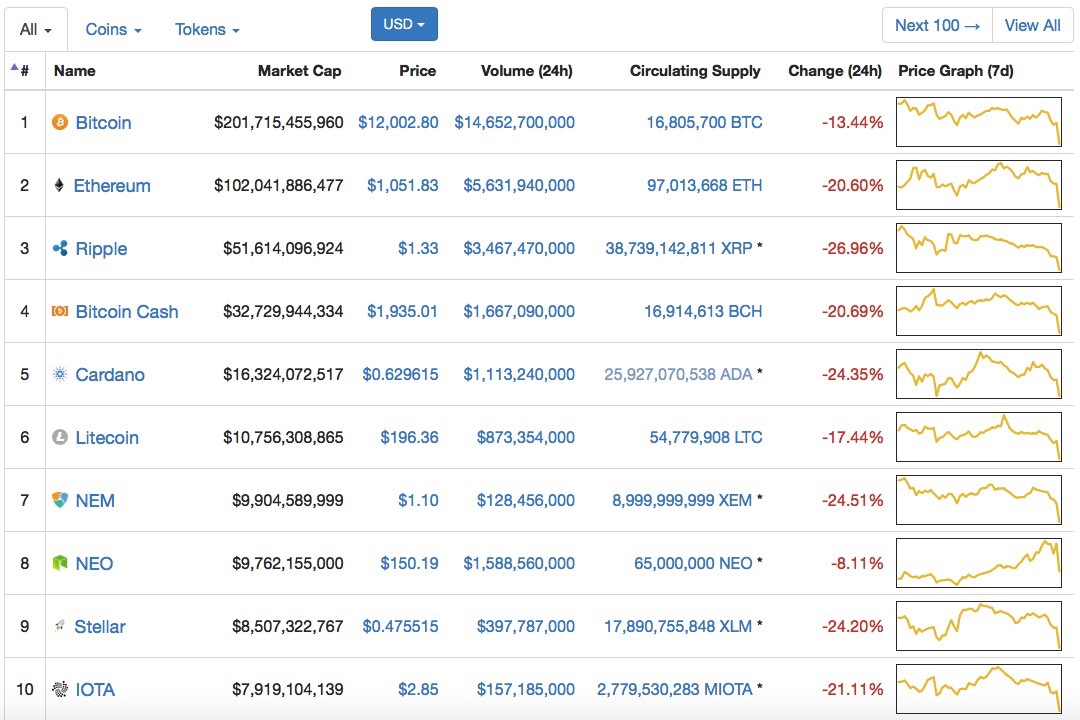Click NEO supply 65,000,000 NEO

693,564
